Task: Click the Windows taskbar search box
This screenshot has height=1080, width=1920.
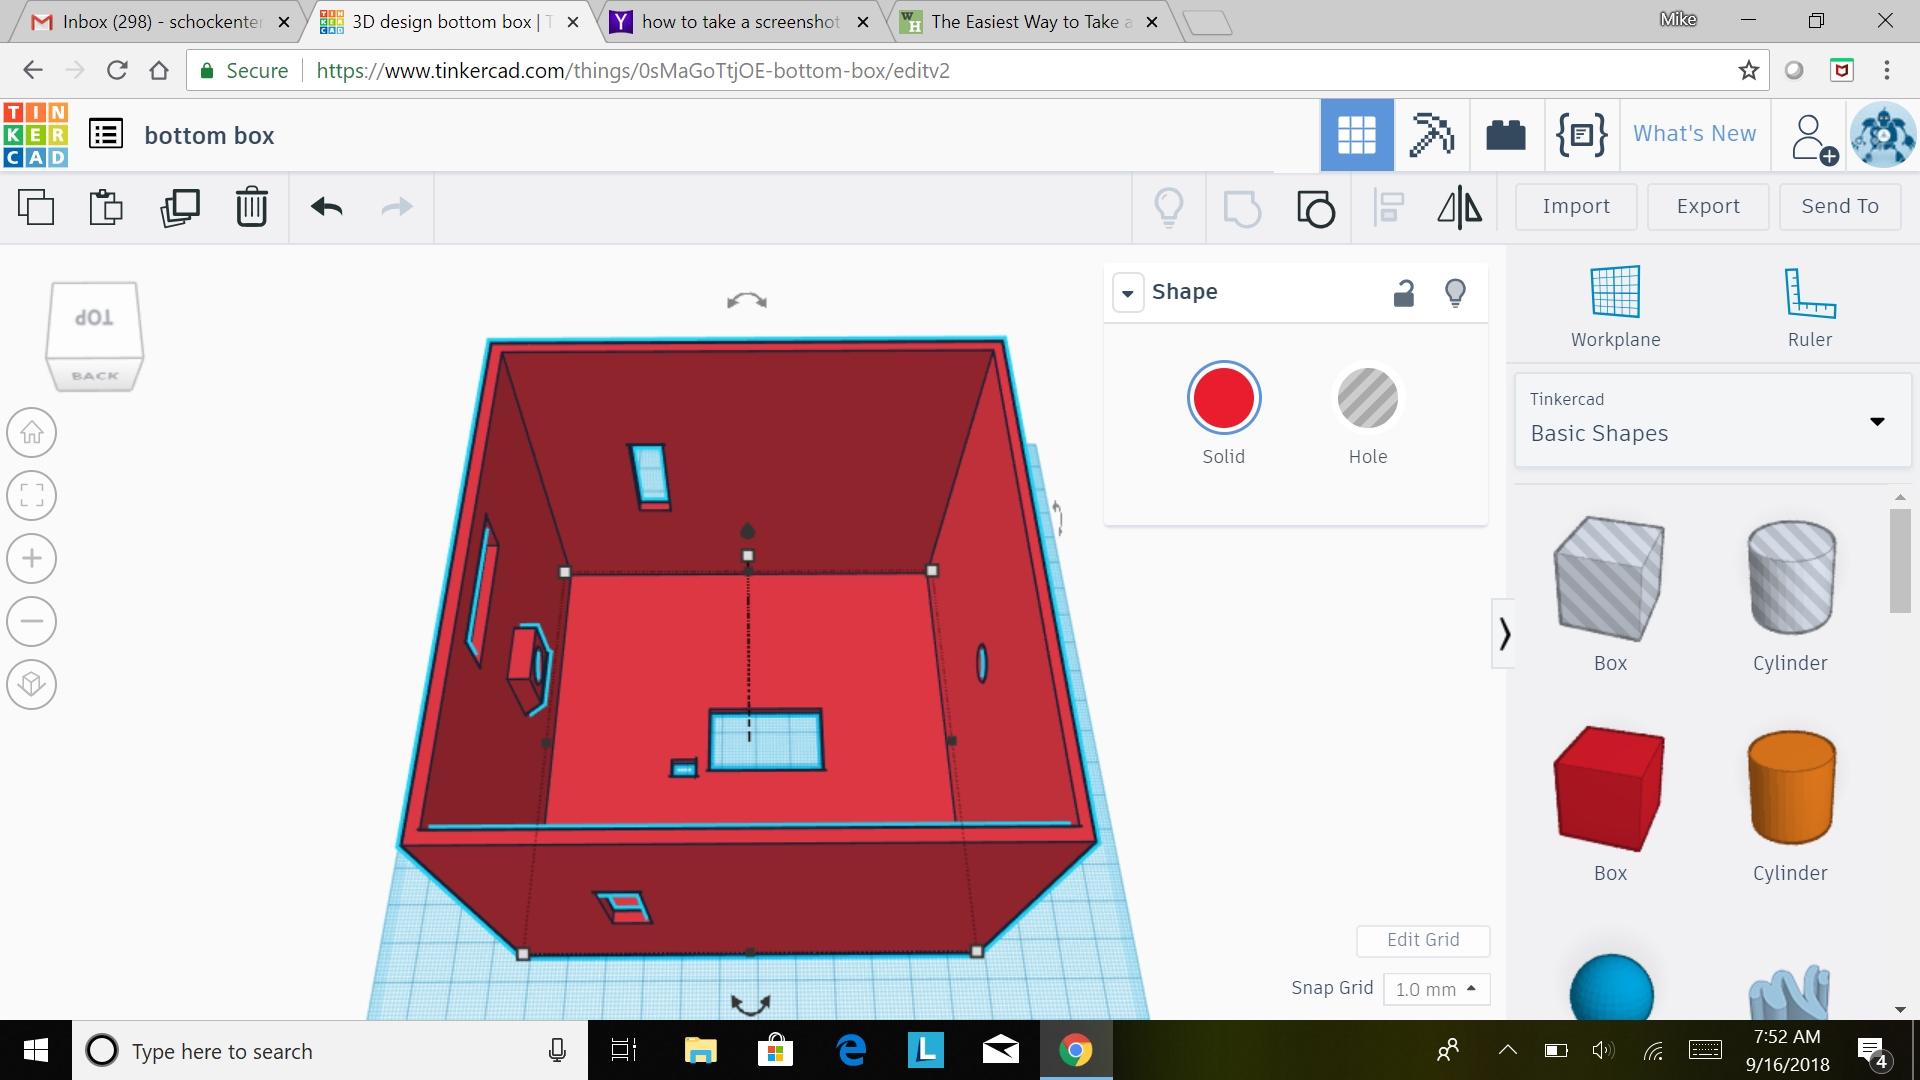Action: click(330, 1051)
